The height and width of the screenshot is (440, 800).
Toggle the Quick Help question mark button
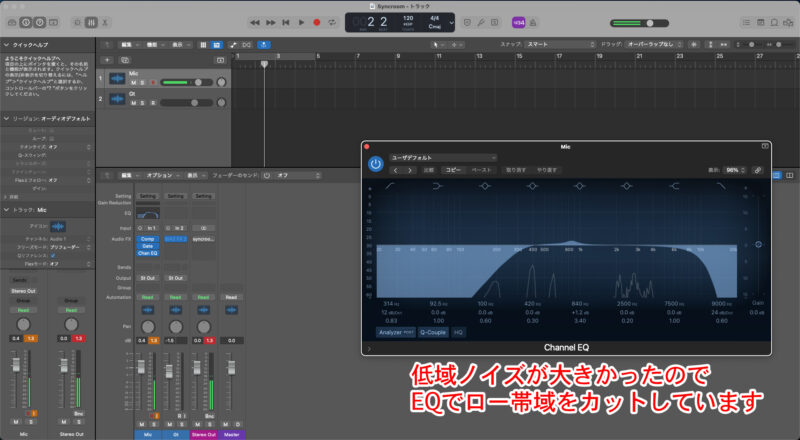[x=39, y=22]
